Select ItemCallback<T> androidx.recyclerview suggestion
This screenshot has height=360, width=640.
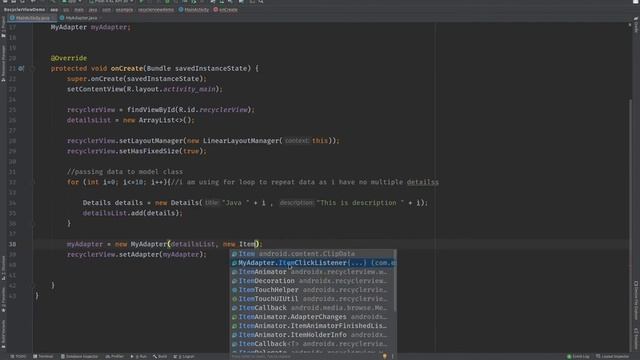pyautogui.click(x=313, y=344)
